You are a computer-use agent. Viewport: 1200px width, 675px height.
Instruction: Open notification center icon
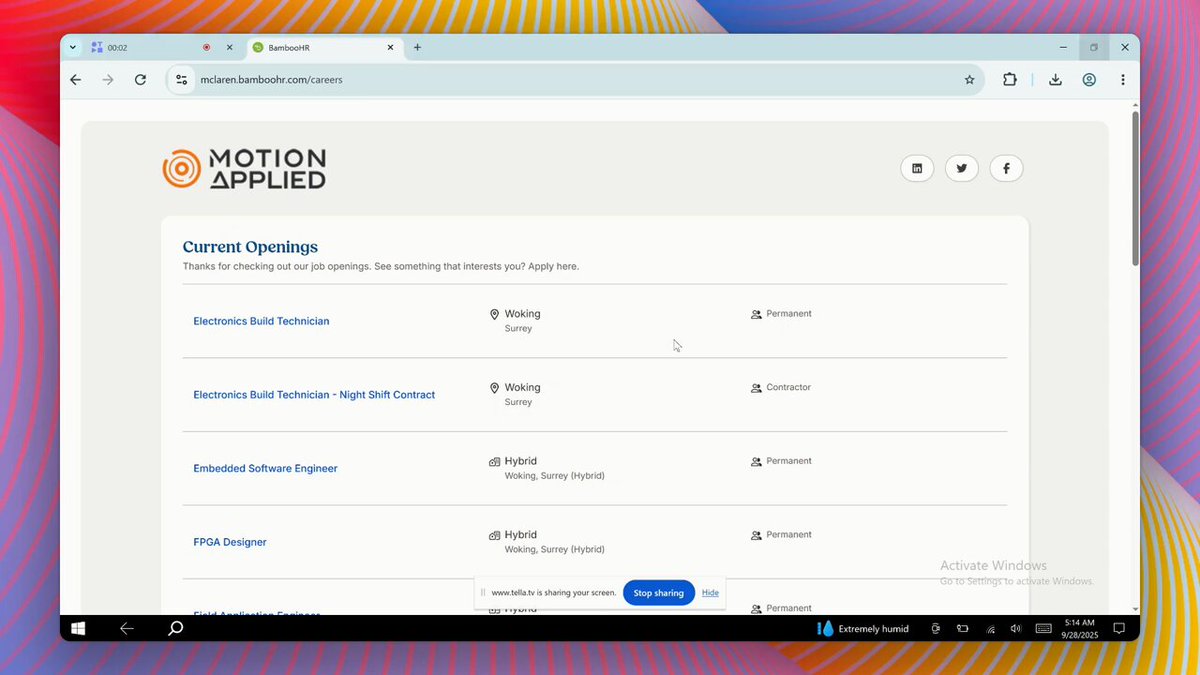pos(1119,629)
